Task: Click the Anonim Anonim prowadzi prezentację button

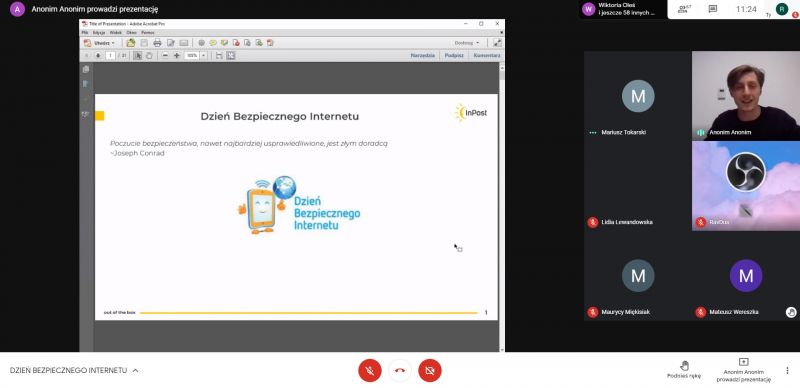Action: click(743, 370)
